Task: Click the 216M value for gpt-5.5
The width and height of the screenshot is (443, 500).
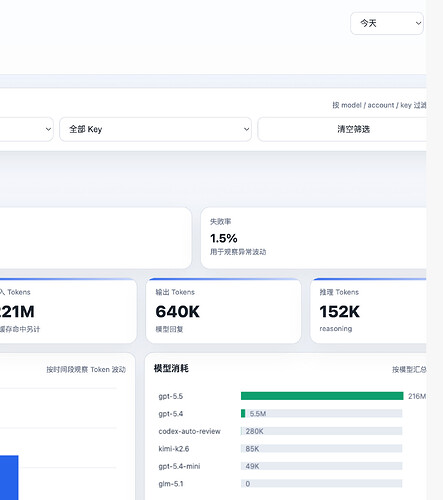Action: coord(417,396)
